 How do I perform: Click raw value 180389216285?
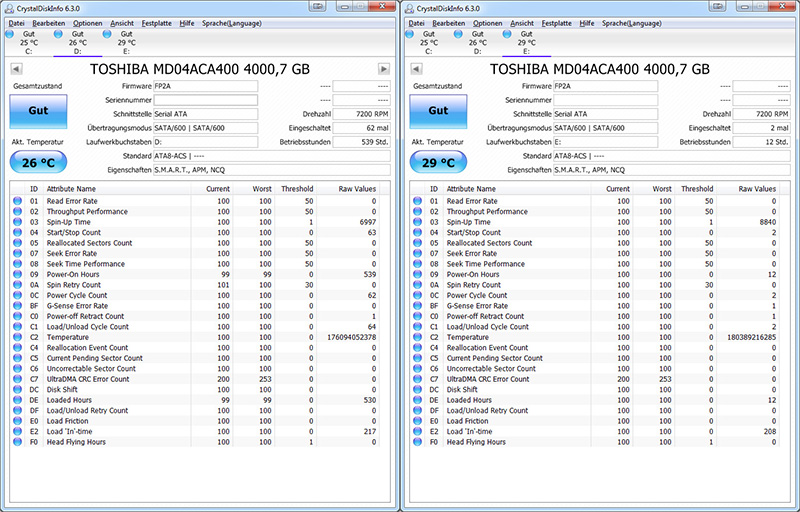pyautogui.click(x=752, y=337)
